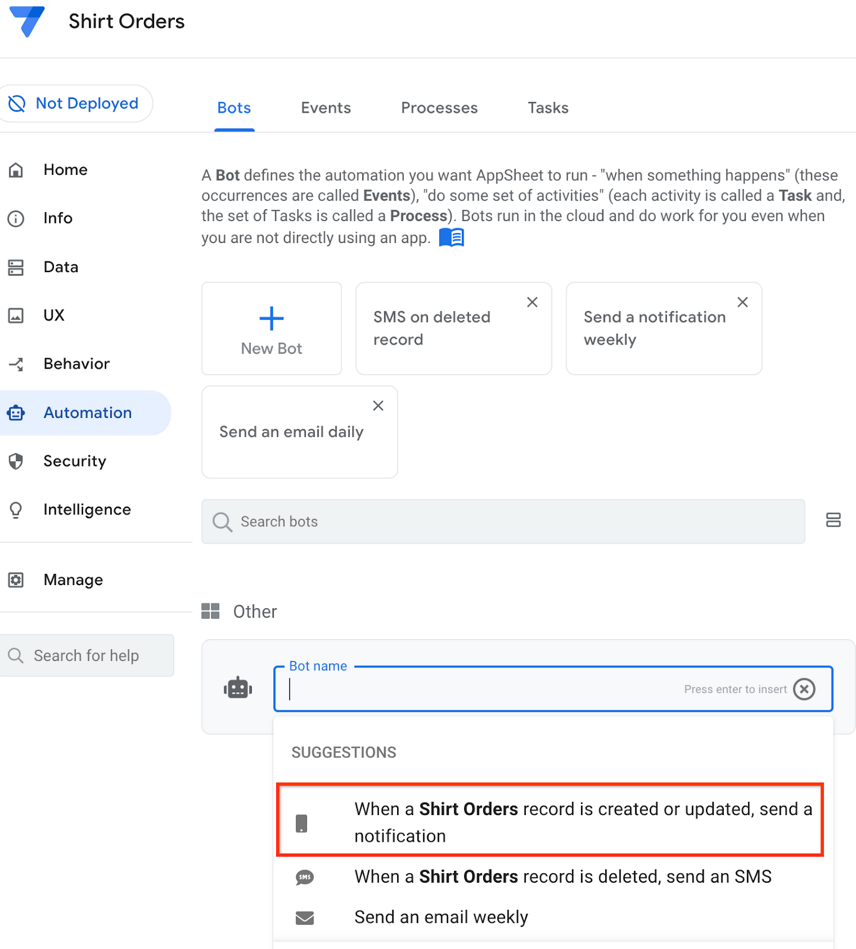
Task: Open the Home section
Action: (65, 170)
